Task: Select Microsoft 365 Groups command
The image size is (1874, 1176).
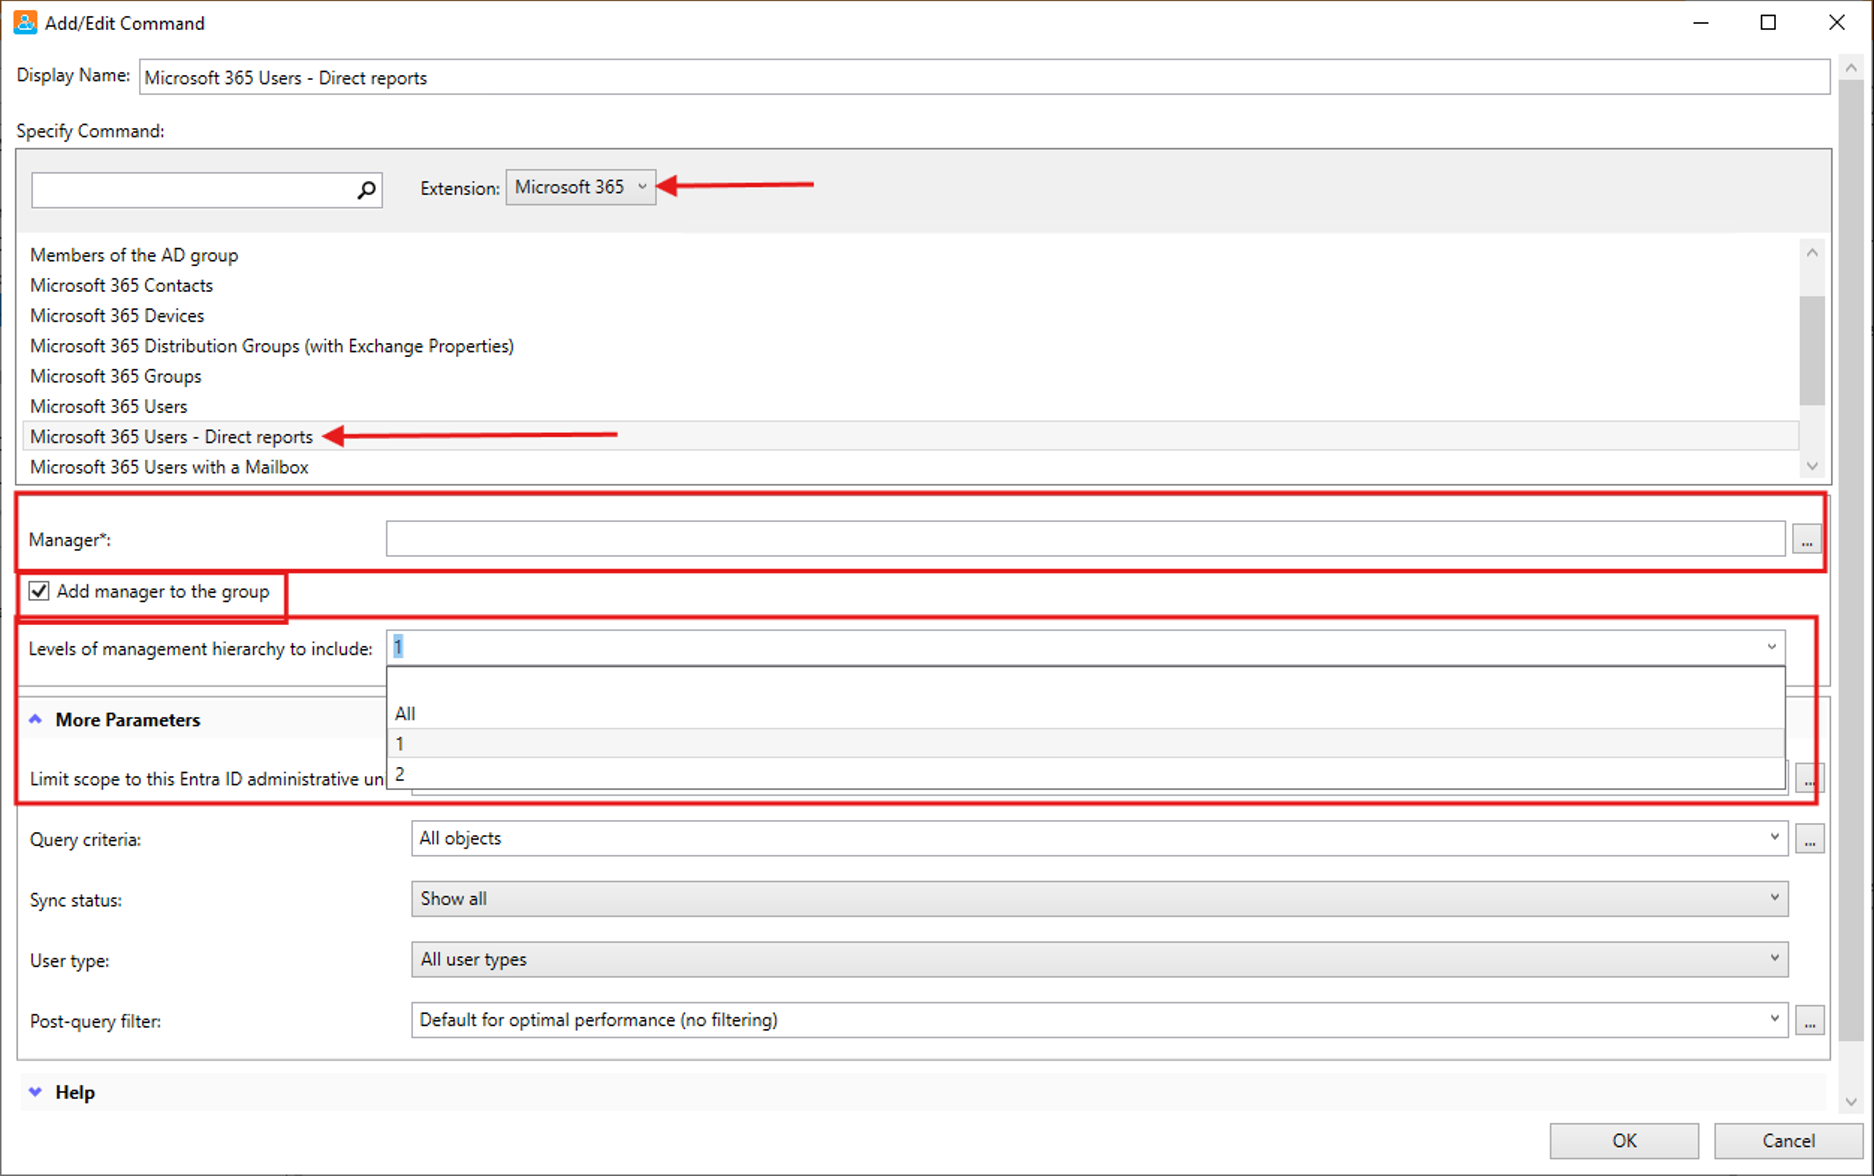Action: coord(116,376)
